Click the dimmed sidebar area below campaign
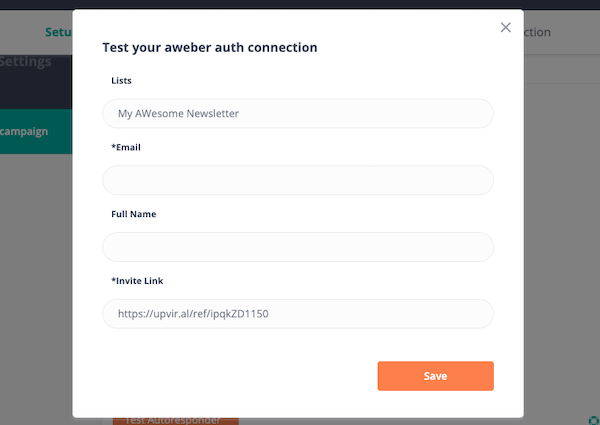Viewport: 600px width, 425px height. [x=36, y=280]
